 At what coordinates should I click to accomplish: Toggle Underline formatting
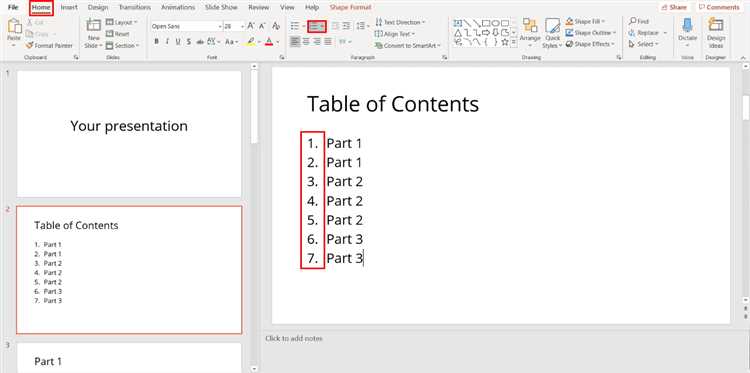pyautogui.click(x=178, y=42)
